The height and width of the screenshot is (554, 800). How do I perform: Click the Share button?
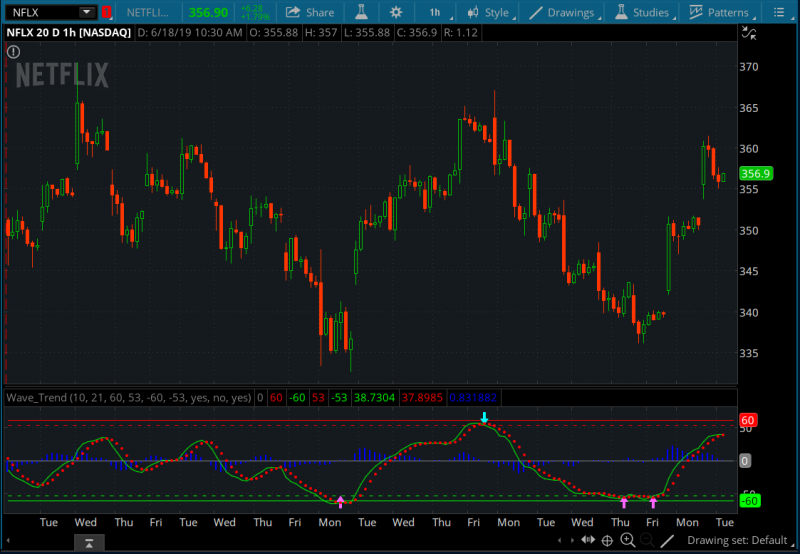[310, 12]
